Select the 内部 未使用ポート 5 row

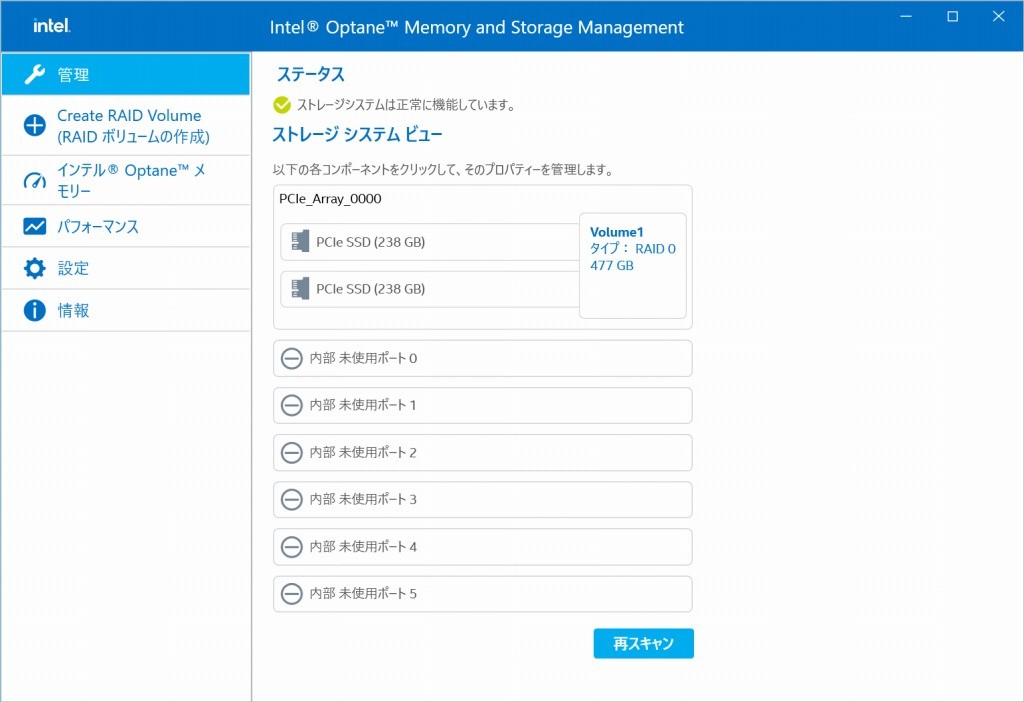[x=482, y=593]
